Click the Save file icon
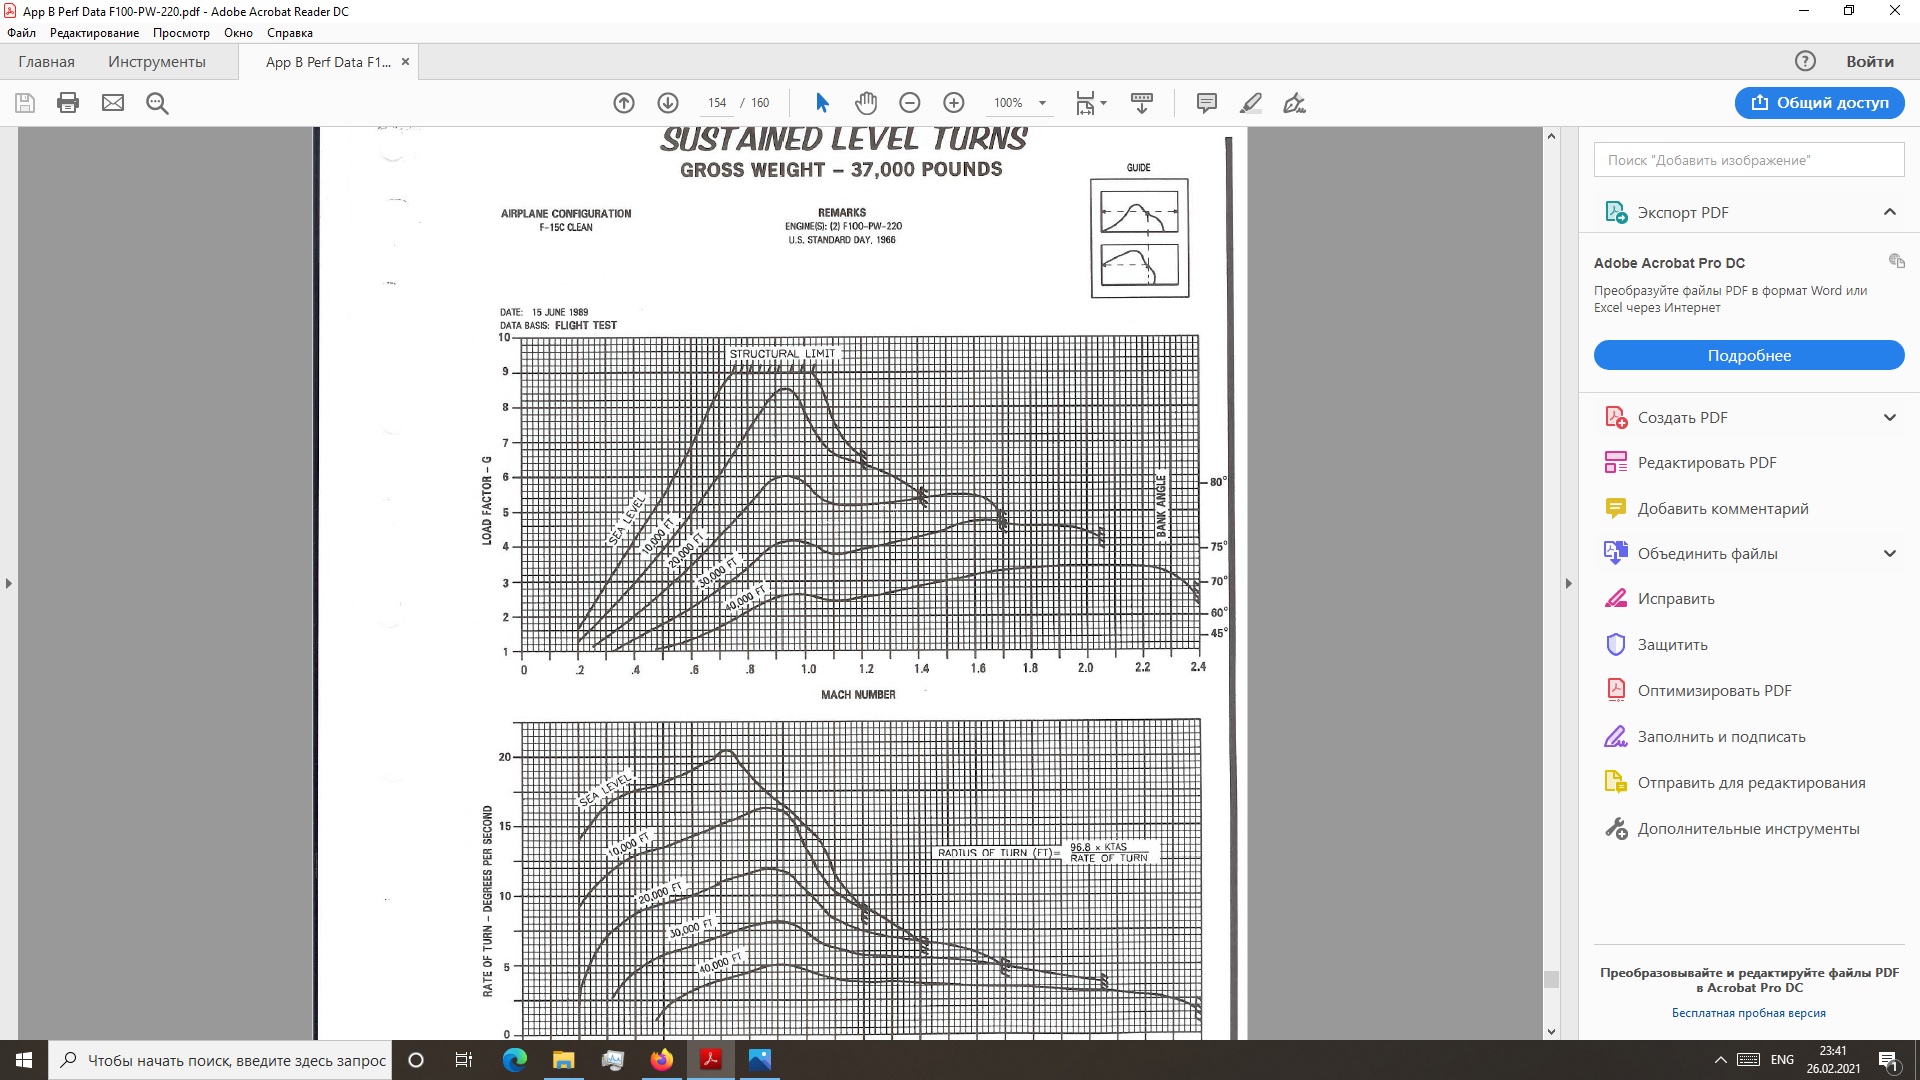 click(x=25, y=103)
